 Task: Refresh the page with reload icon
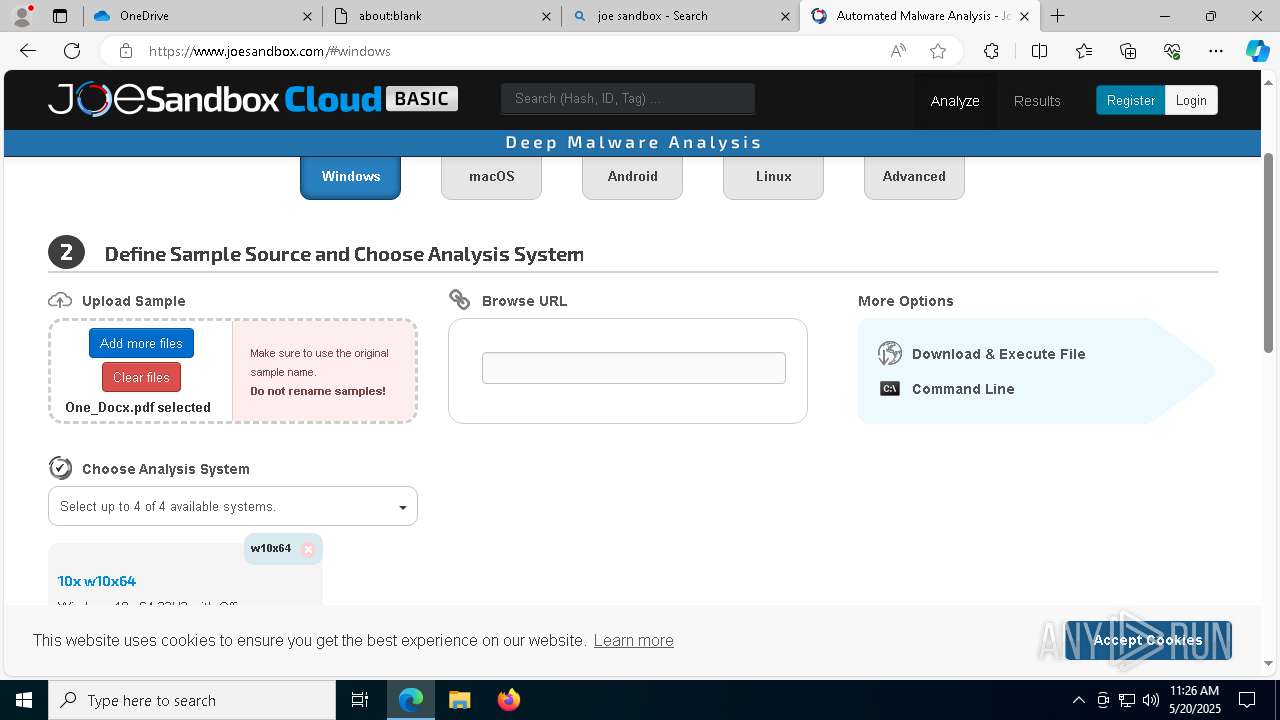coord(72,51)
